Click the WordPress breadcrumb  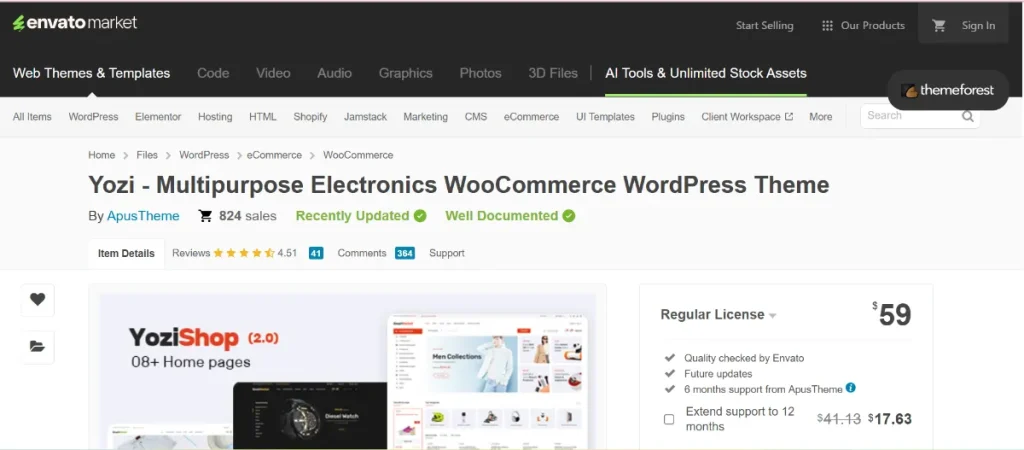pyautogui.click(x=204, y=155)
